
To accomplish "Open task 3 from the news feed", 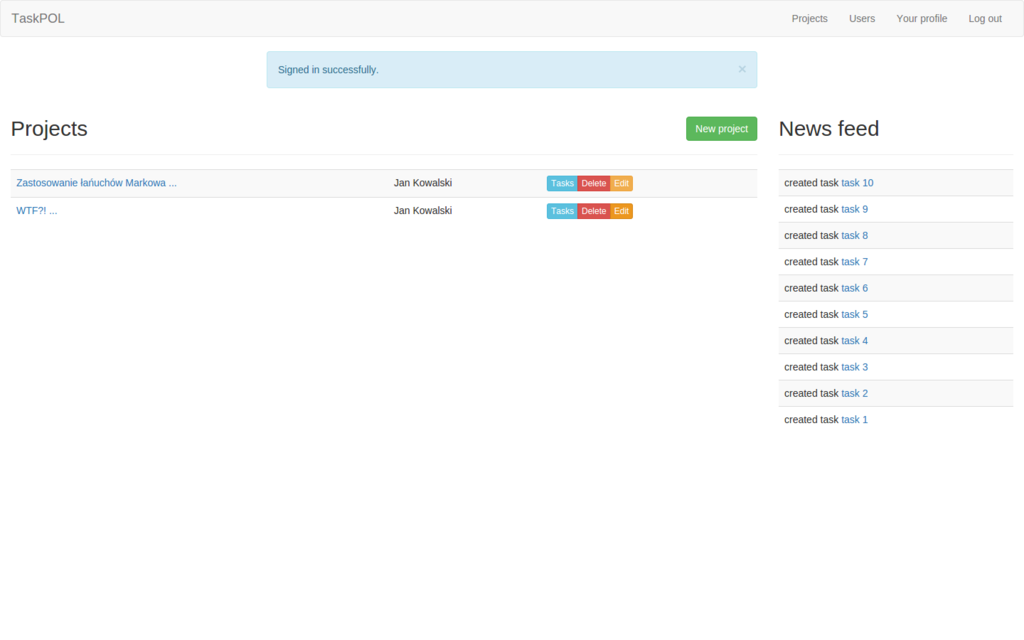I will tap(854, 367).
